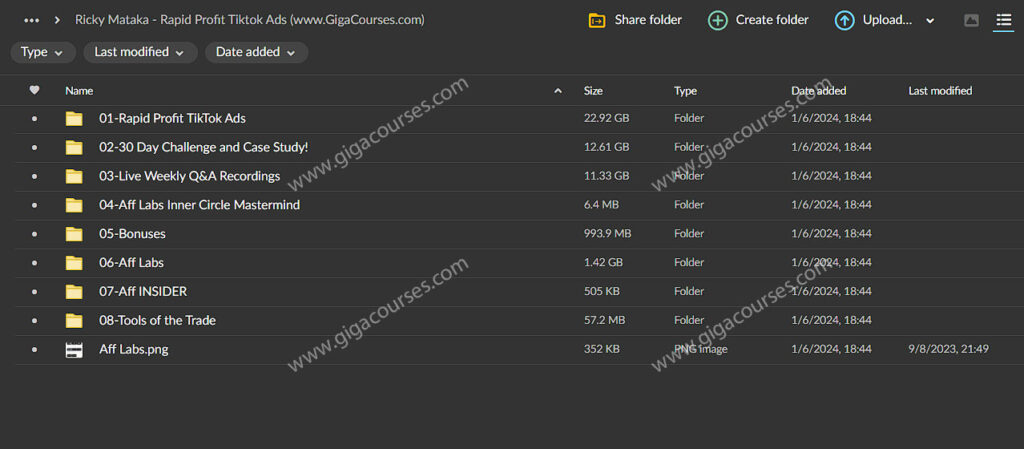
Task: Select the list view icon
Action: 1003,20
